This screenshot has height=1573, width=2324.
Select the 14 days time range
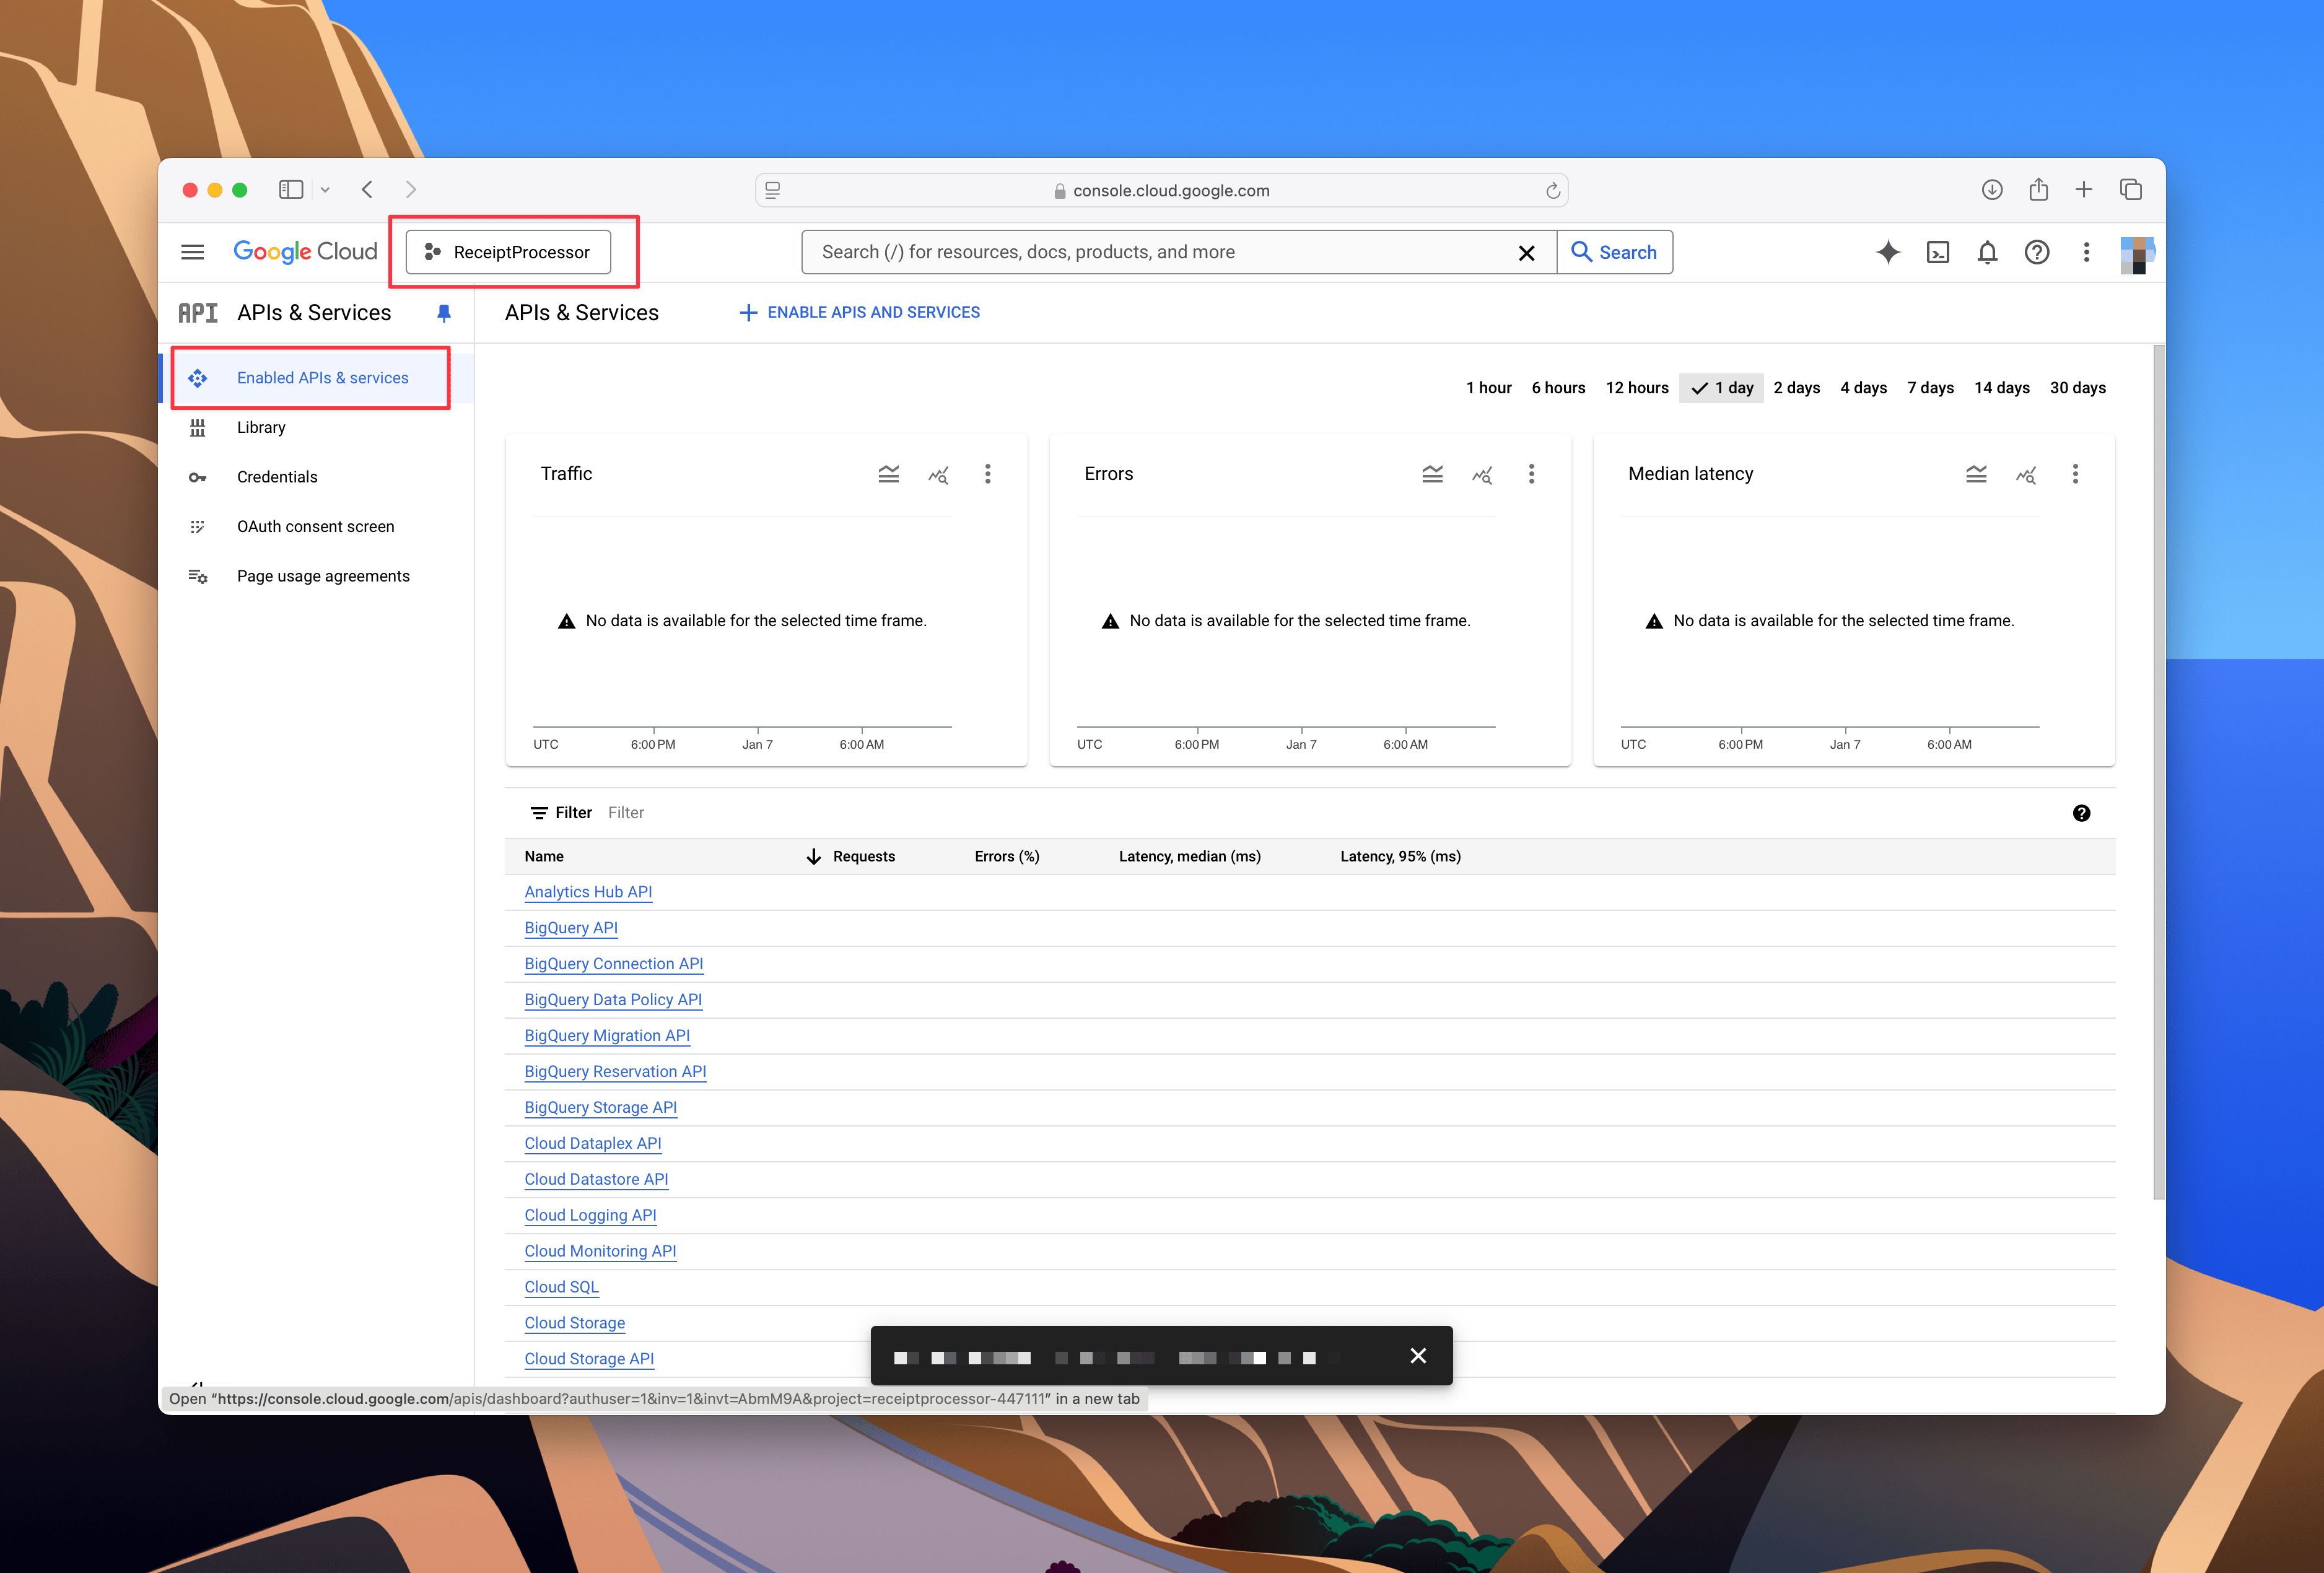coord(2002,388)
